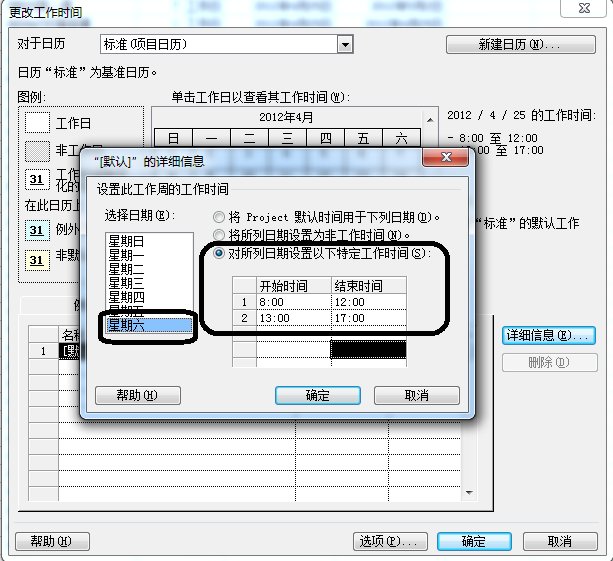Click the 2012年4月 calendar title

click(x=286, y=117)
